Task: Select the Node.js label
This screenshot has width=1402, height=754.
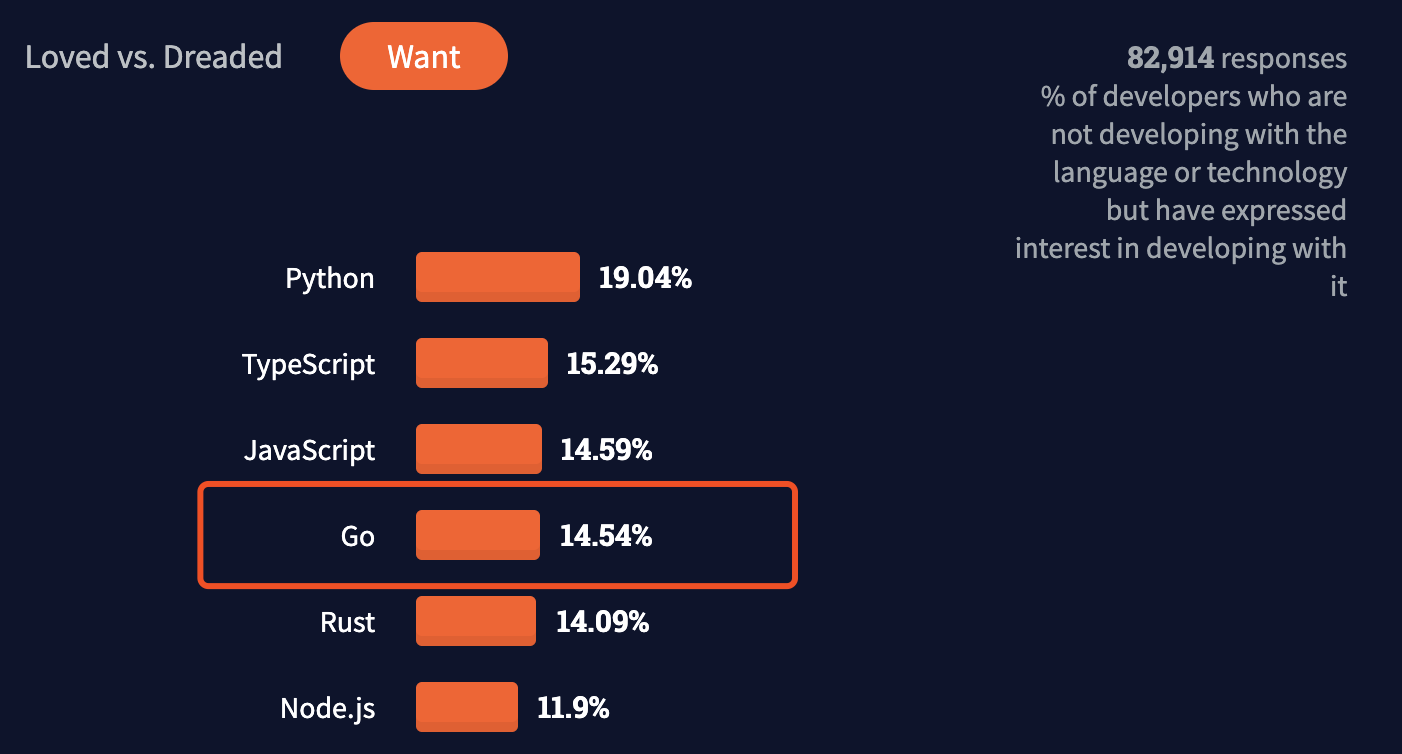Action: [x=327, y=709]
